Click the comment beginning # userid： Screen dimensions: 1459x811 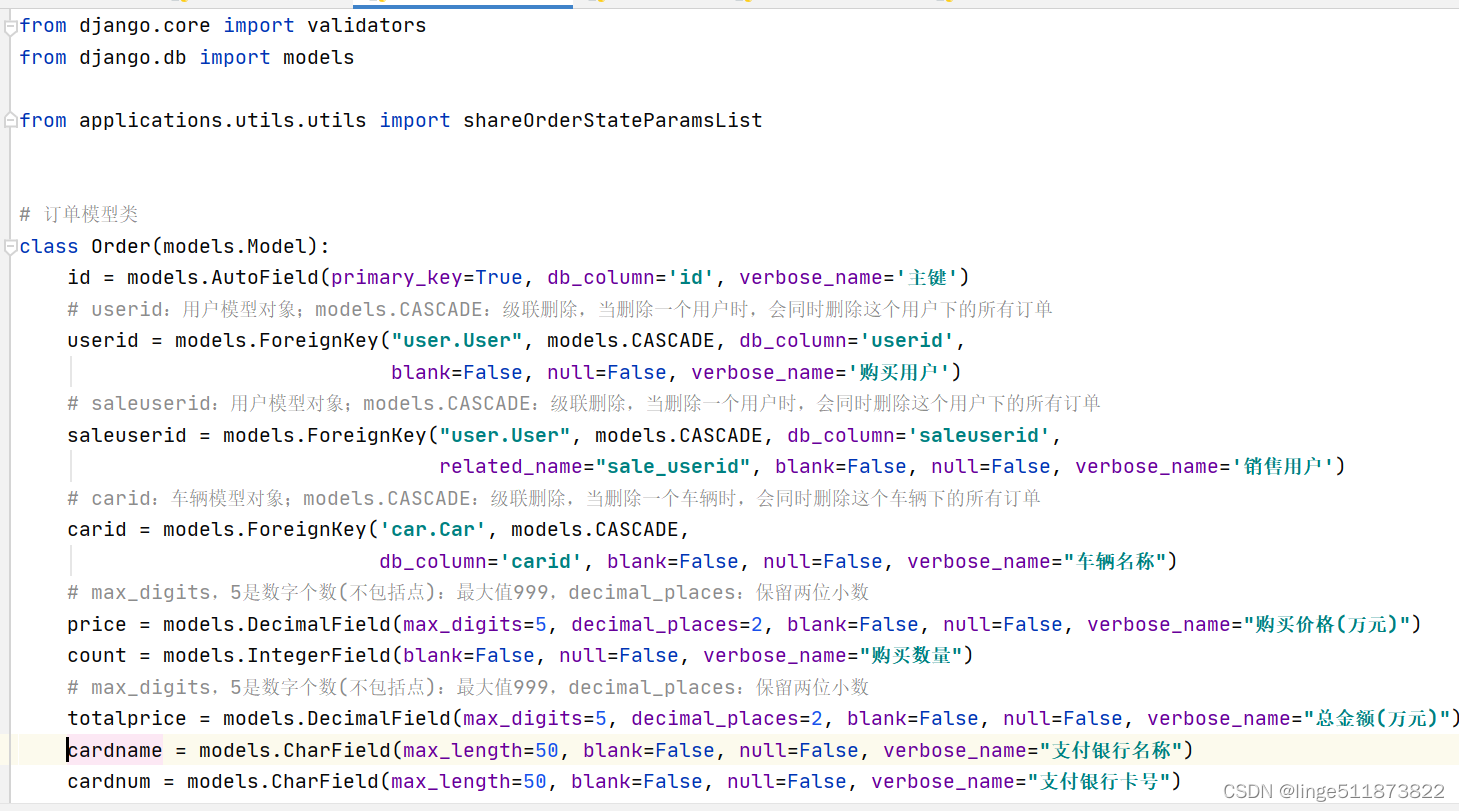[x=560, y=310]
